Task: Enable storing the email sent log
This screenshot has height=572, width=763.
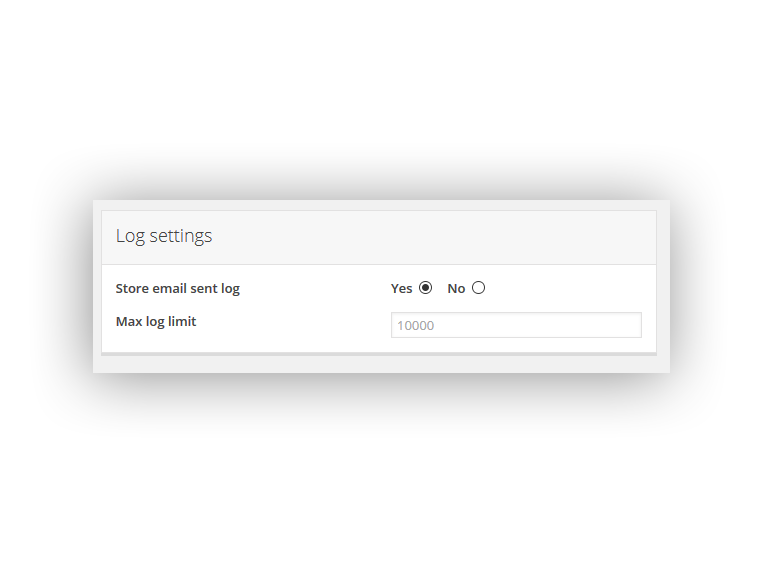Action: [x=426, y=288]
